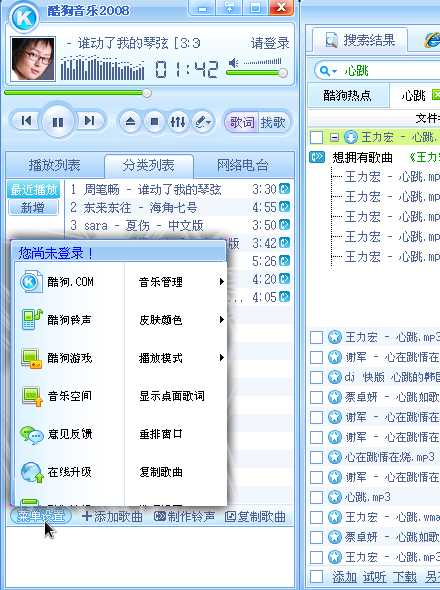The height and width of the screenshot is (590, 440).
Task: Toggle the 歌词 lyrics button
Action: coord(242,122)
